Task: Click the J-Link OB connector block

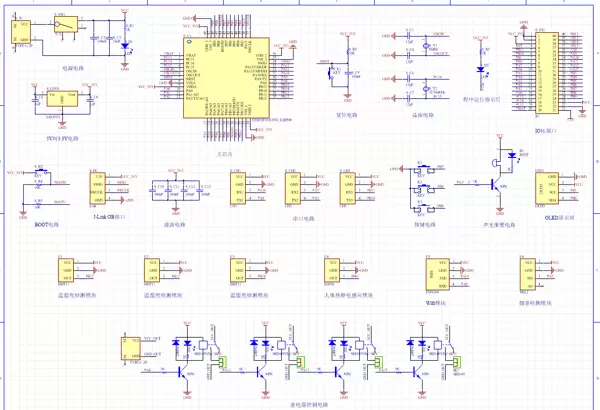Action: (98, 186)
